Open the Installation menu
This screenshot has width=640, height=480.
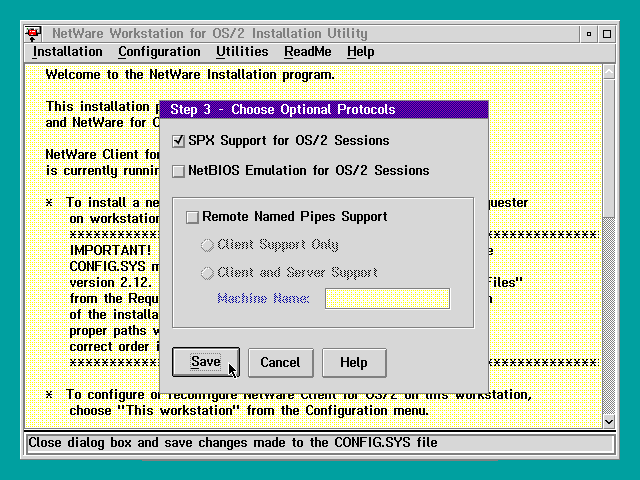(x=67, y=52)
